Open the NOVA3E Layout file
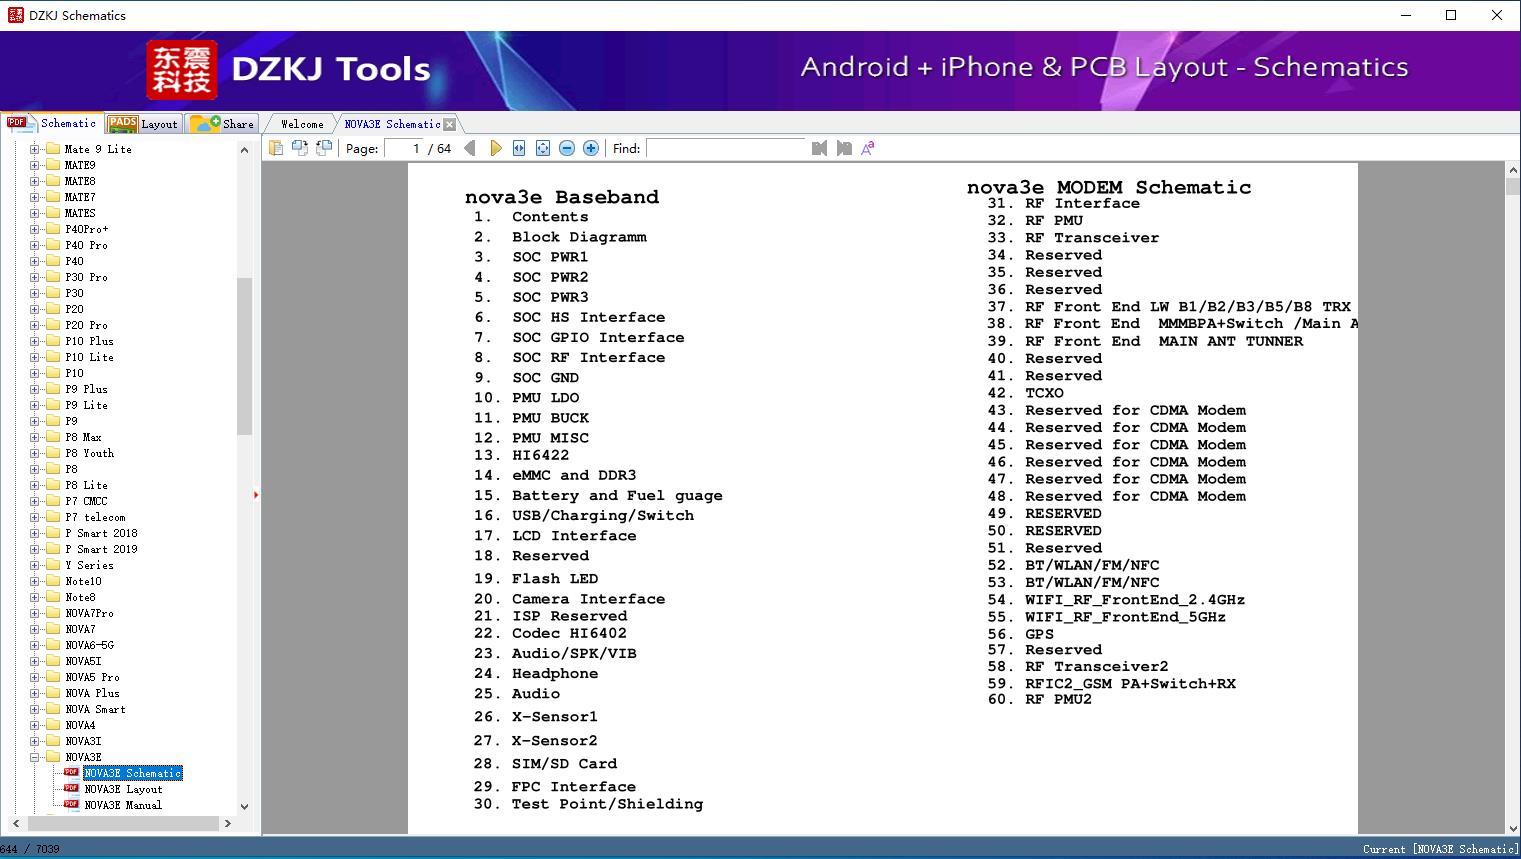This screenshot has width=1521, height=859. (123, 789)
